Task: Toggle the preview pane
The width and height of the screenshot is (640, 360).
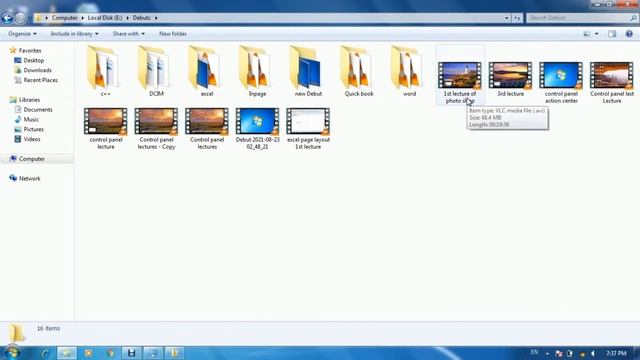Action: (612, 34)
